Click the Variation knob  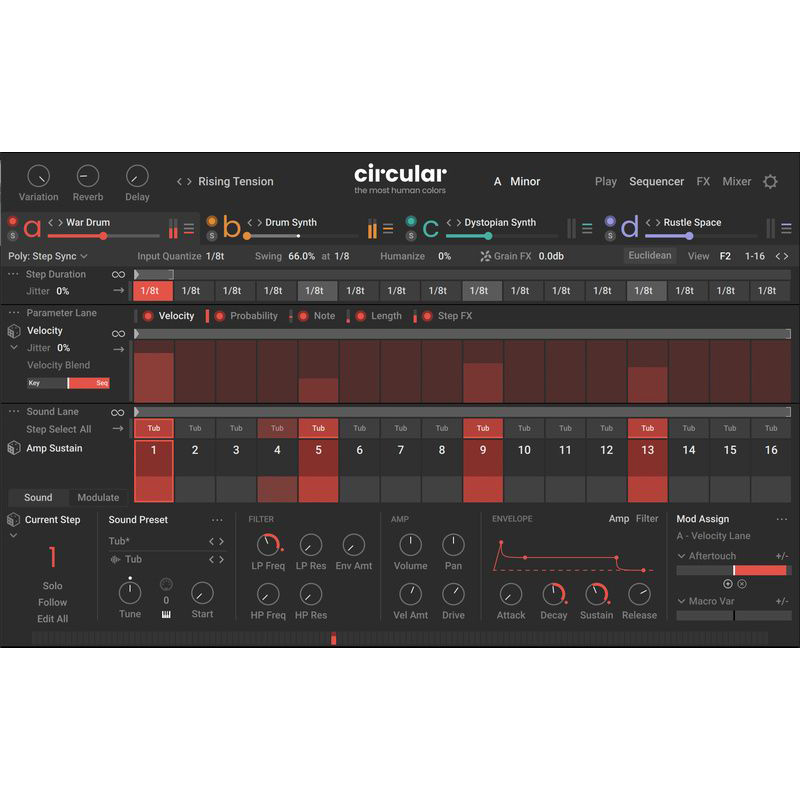[39, 177]
